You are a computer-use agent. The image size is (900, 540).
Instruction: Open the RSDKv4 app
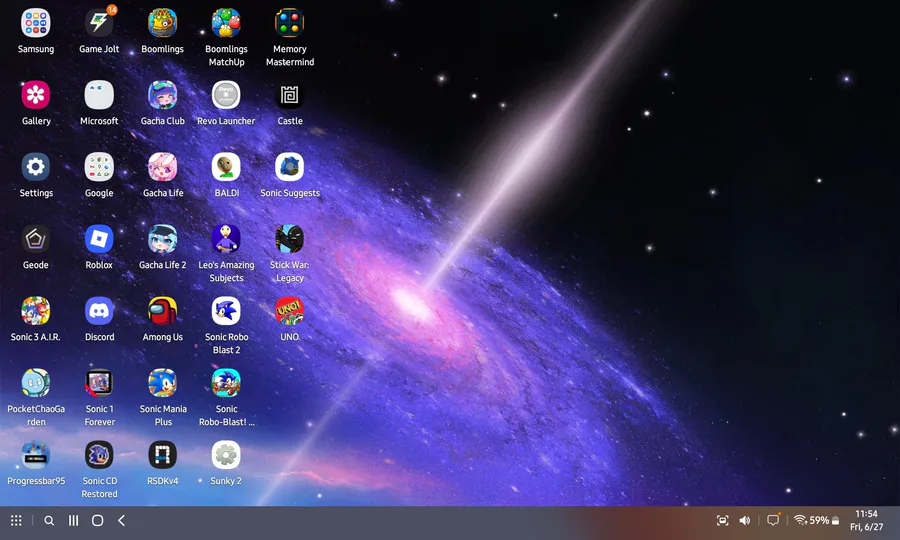[162, 455]
